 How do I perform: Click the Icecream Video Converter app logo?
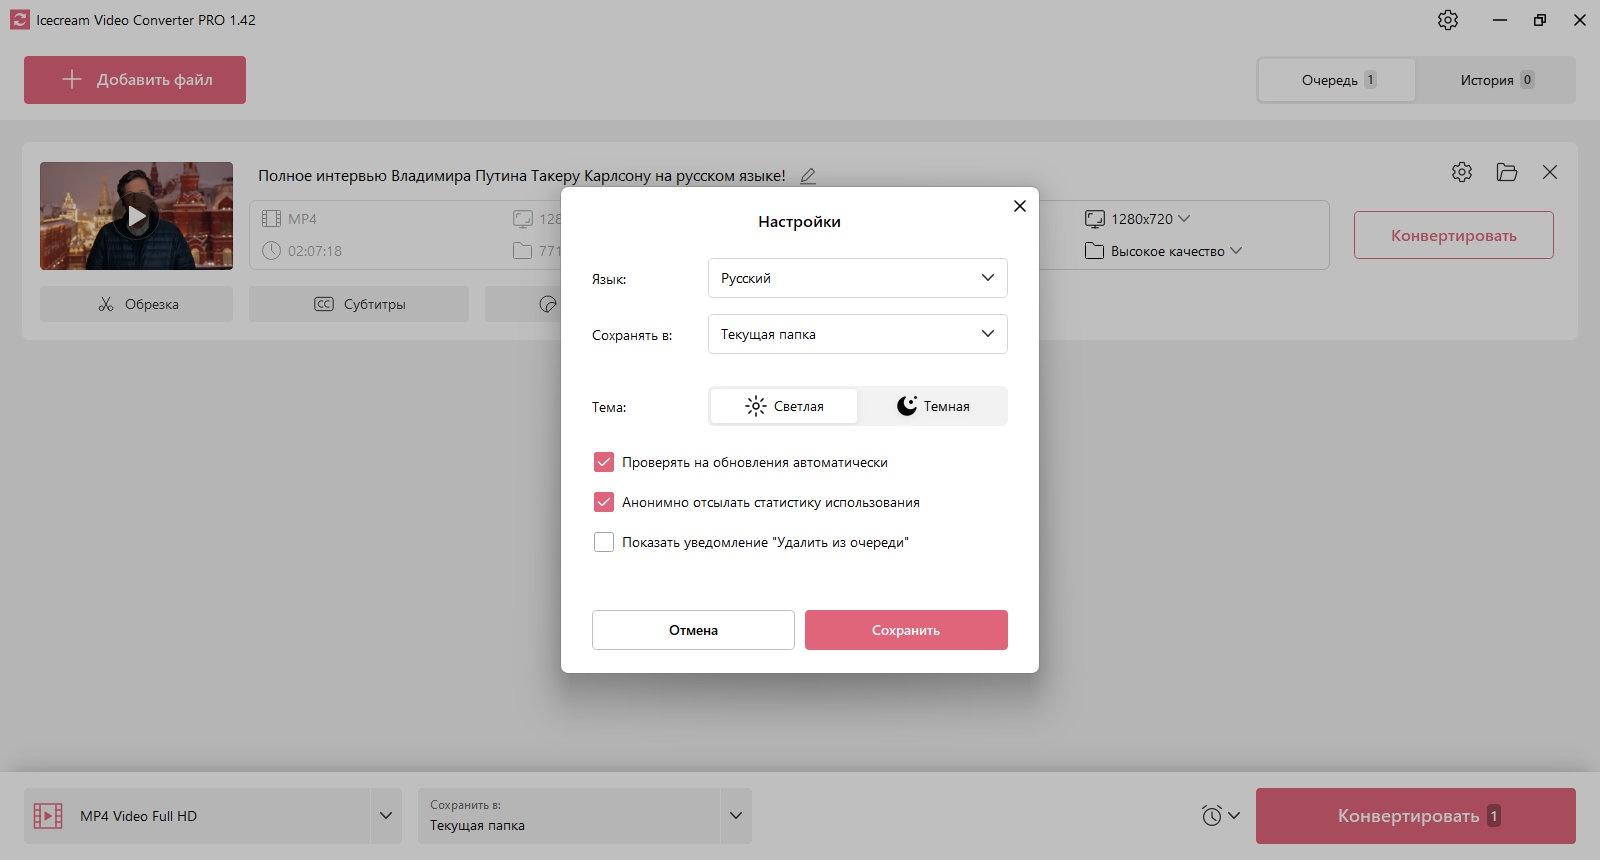(x=19, y=20)
